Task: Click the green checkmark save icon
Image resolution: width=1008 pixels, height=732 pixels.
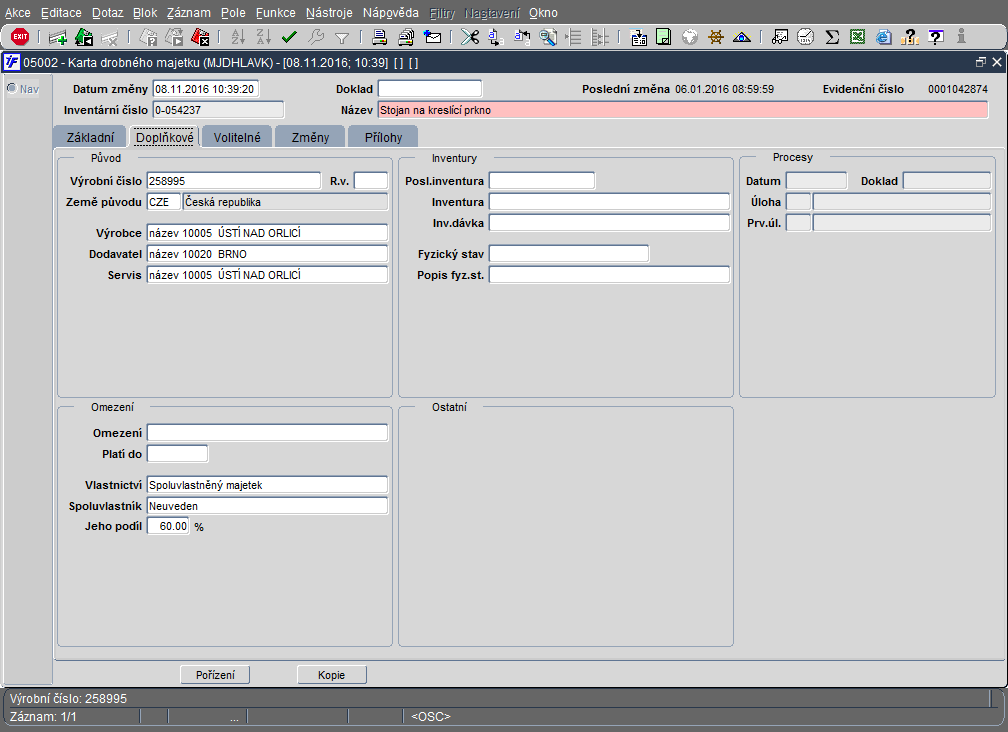Action: coord(289,37)
